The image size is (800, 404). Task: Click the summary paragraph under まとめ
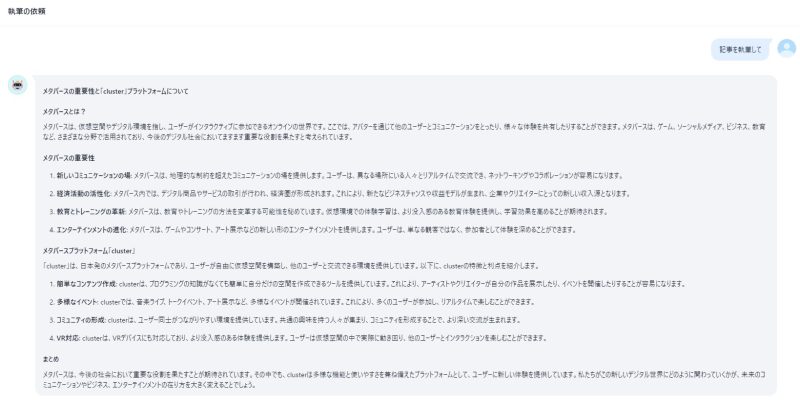pyautogui.click(x=400, y=379)
